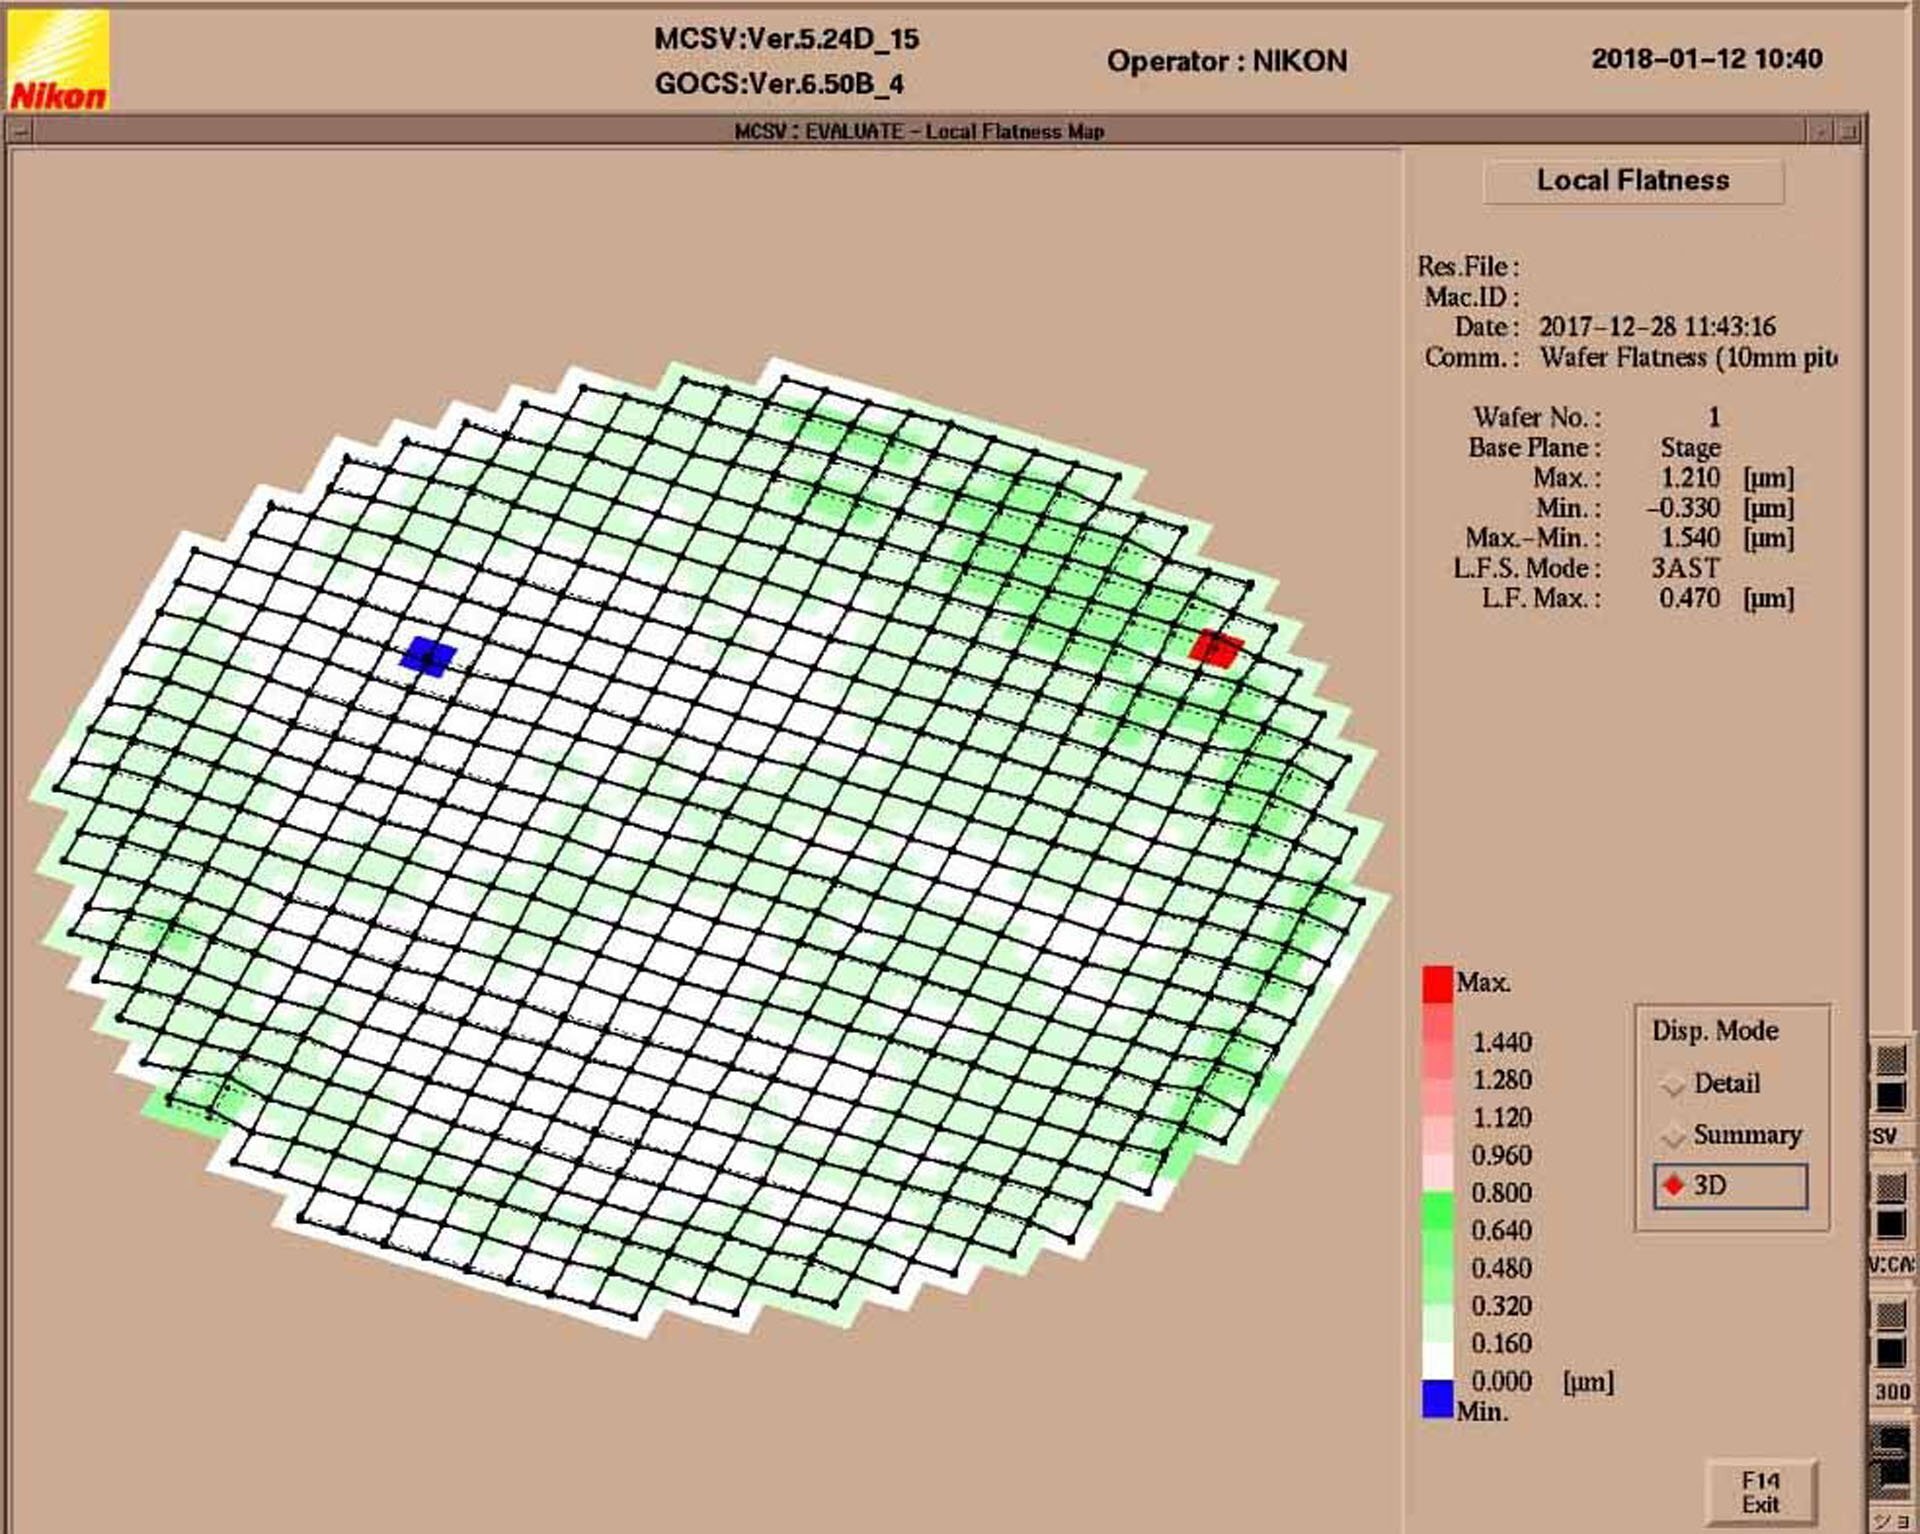Viewport: 1920px width, 1534px height.
Task: Click the 0.480 legend value
Action: click(1502, 1268)
